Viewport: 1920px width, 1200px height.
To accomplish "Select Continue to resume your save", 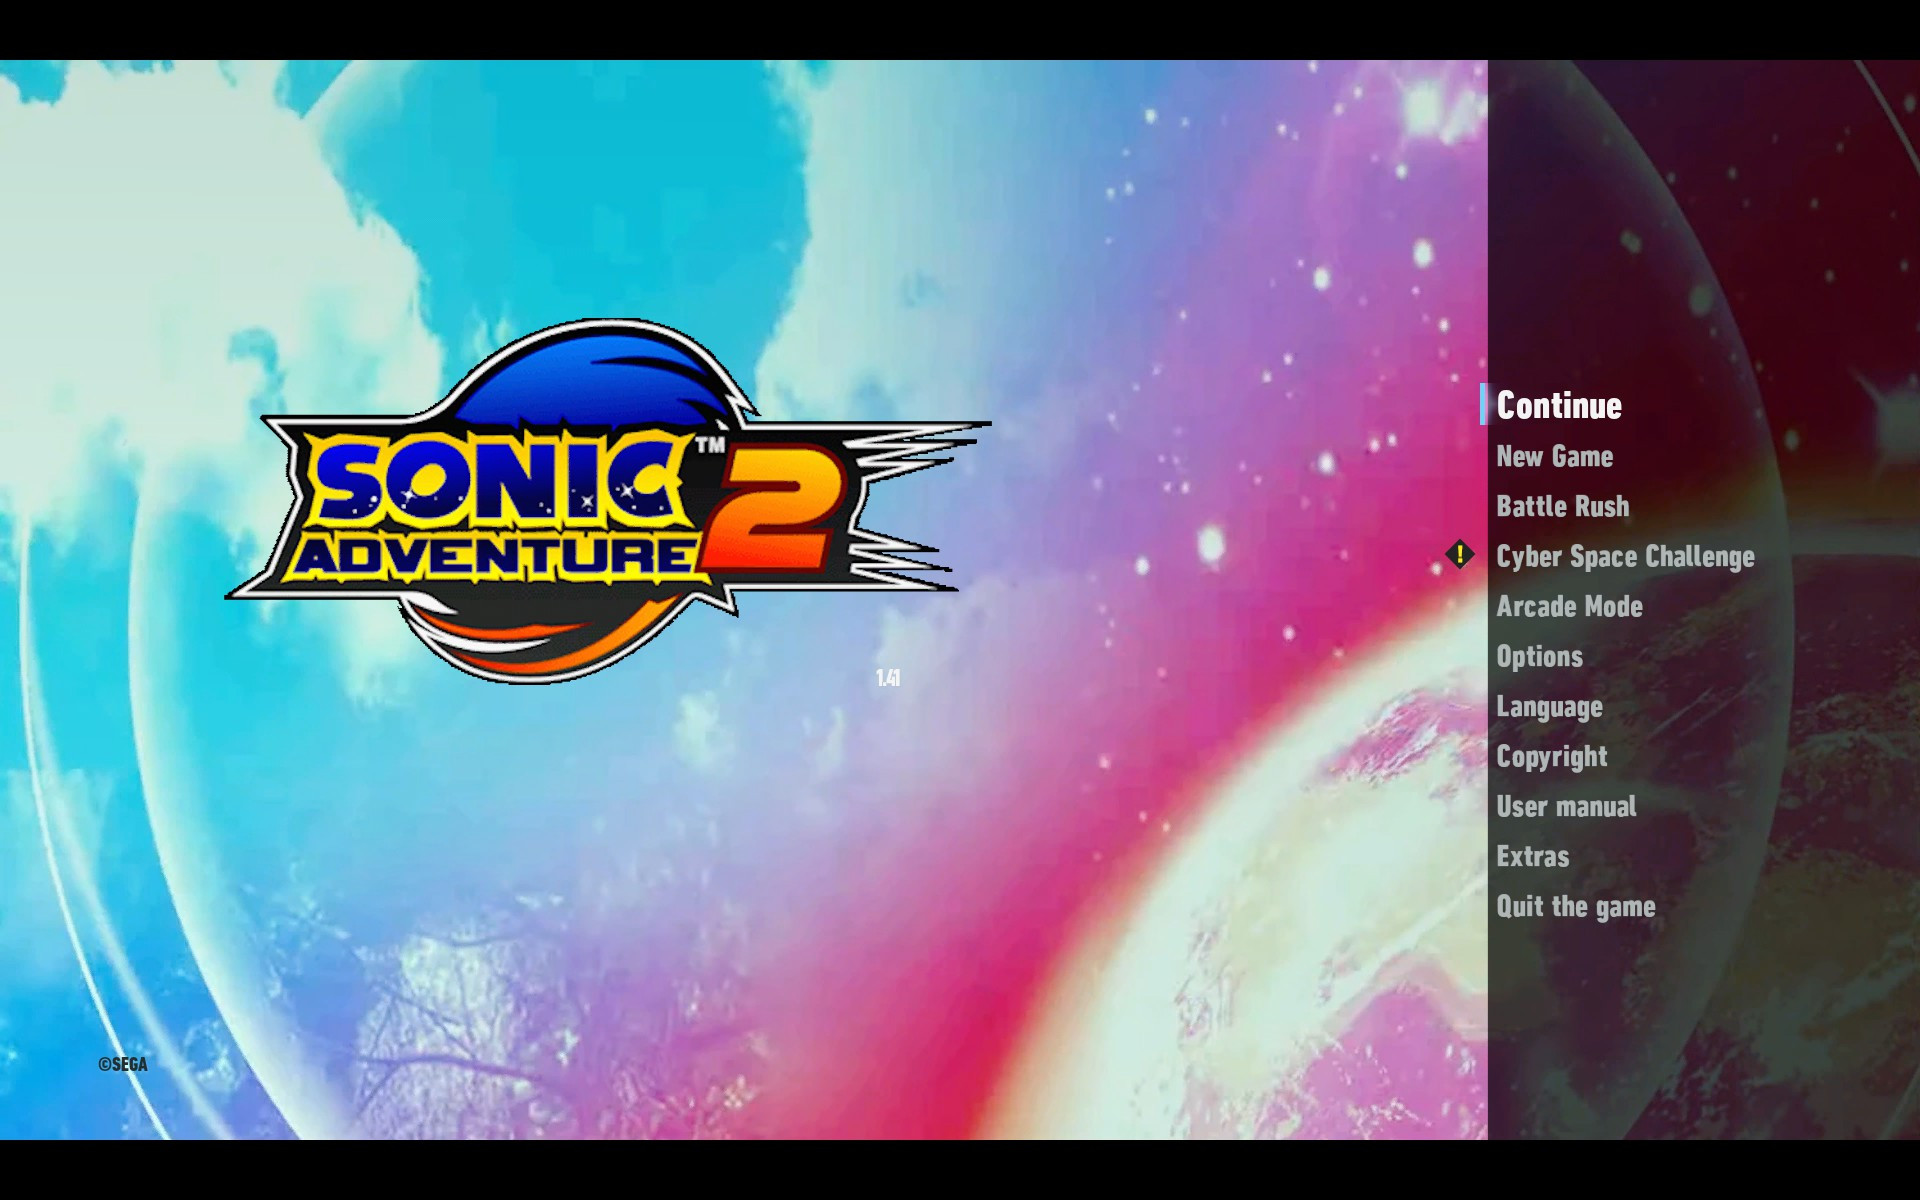I will [1558, 406].
